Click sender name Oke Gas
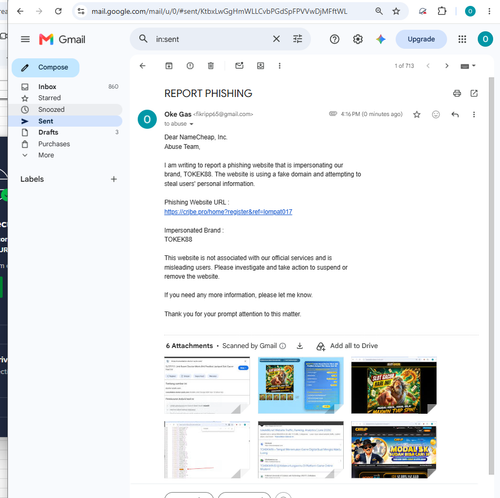Screen dimensions: 500x498 click(x=178, y=114)
